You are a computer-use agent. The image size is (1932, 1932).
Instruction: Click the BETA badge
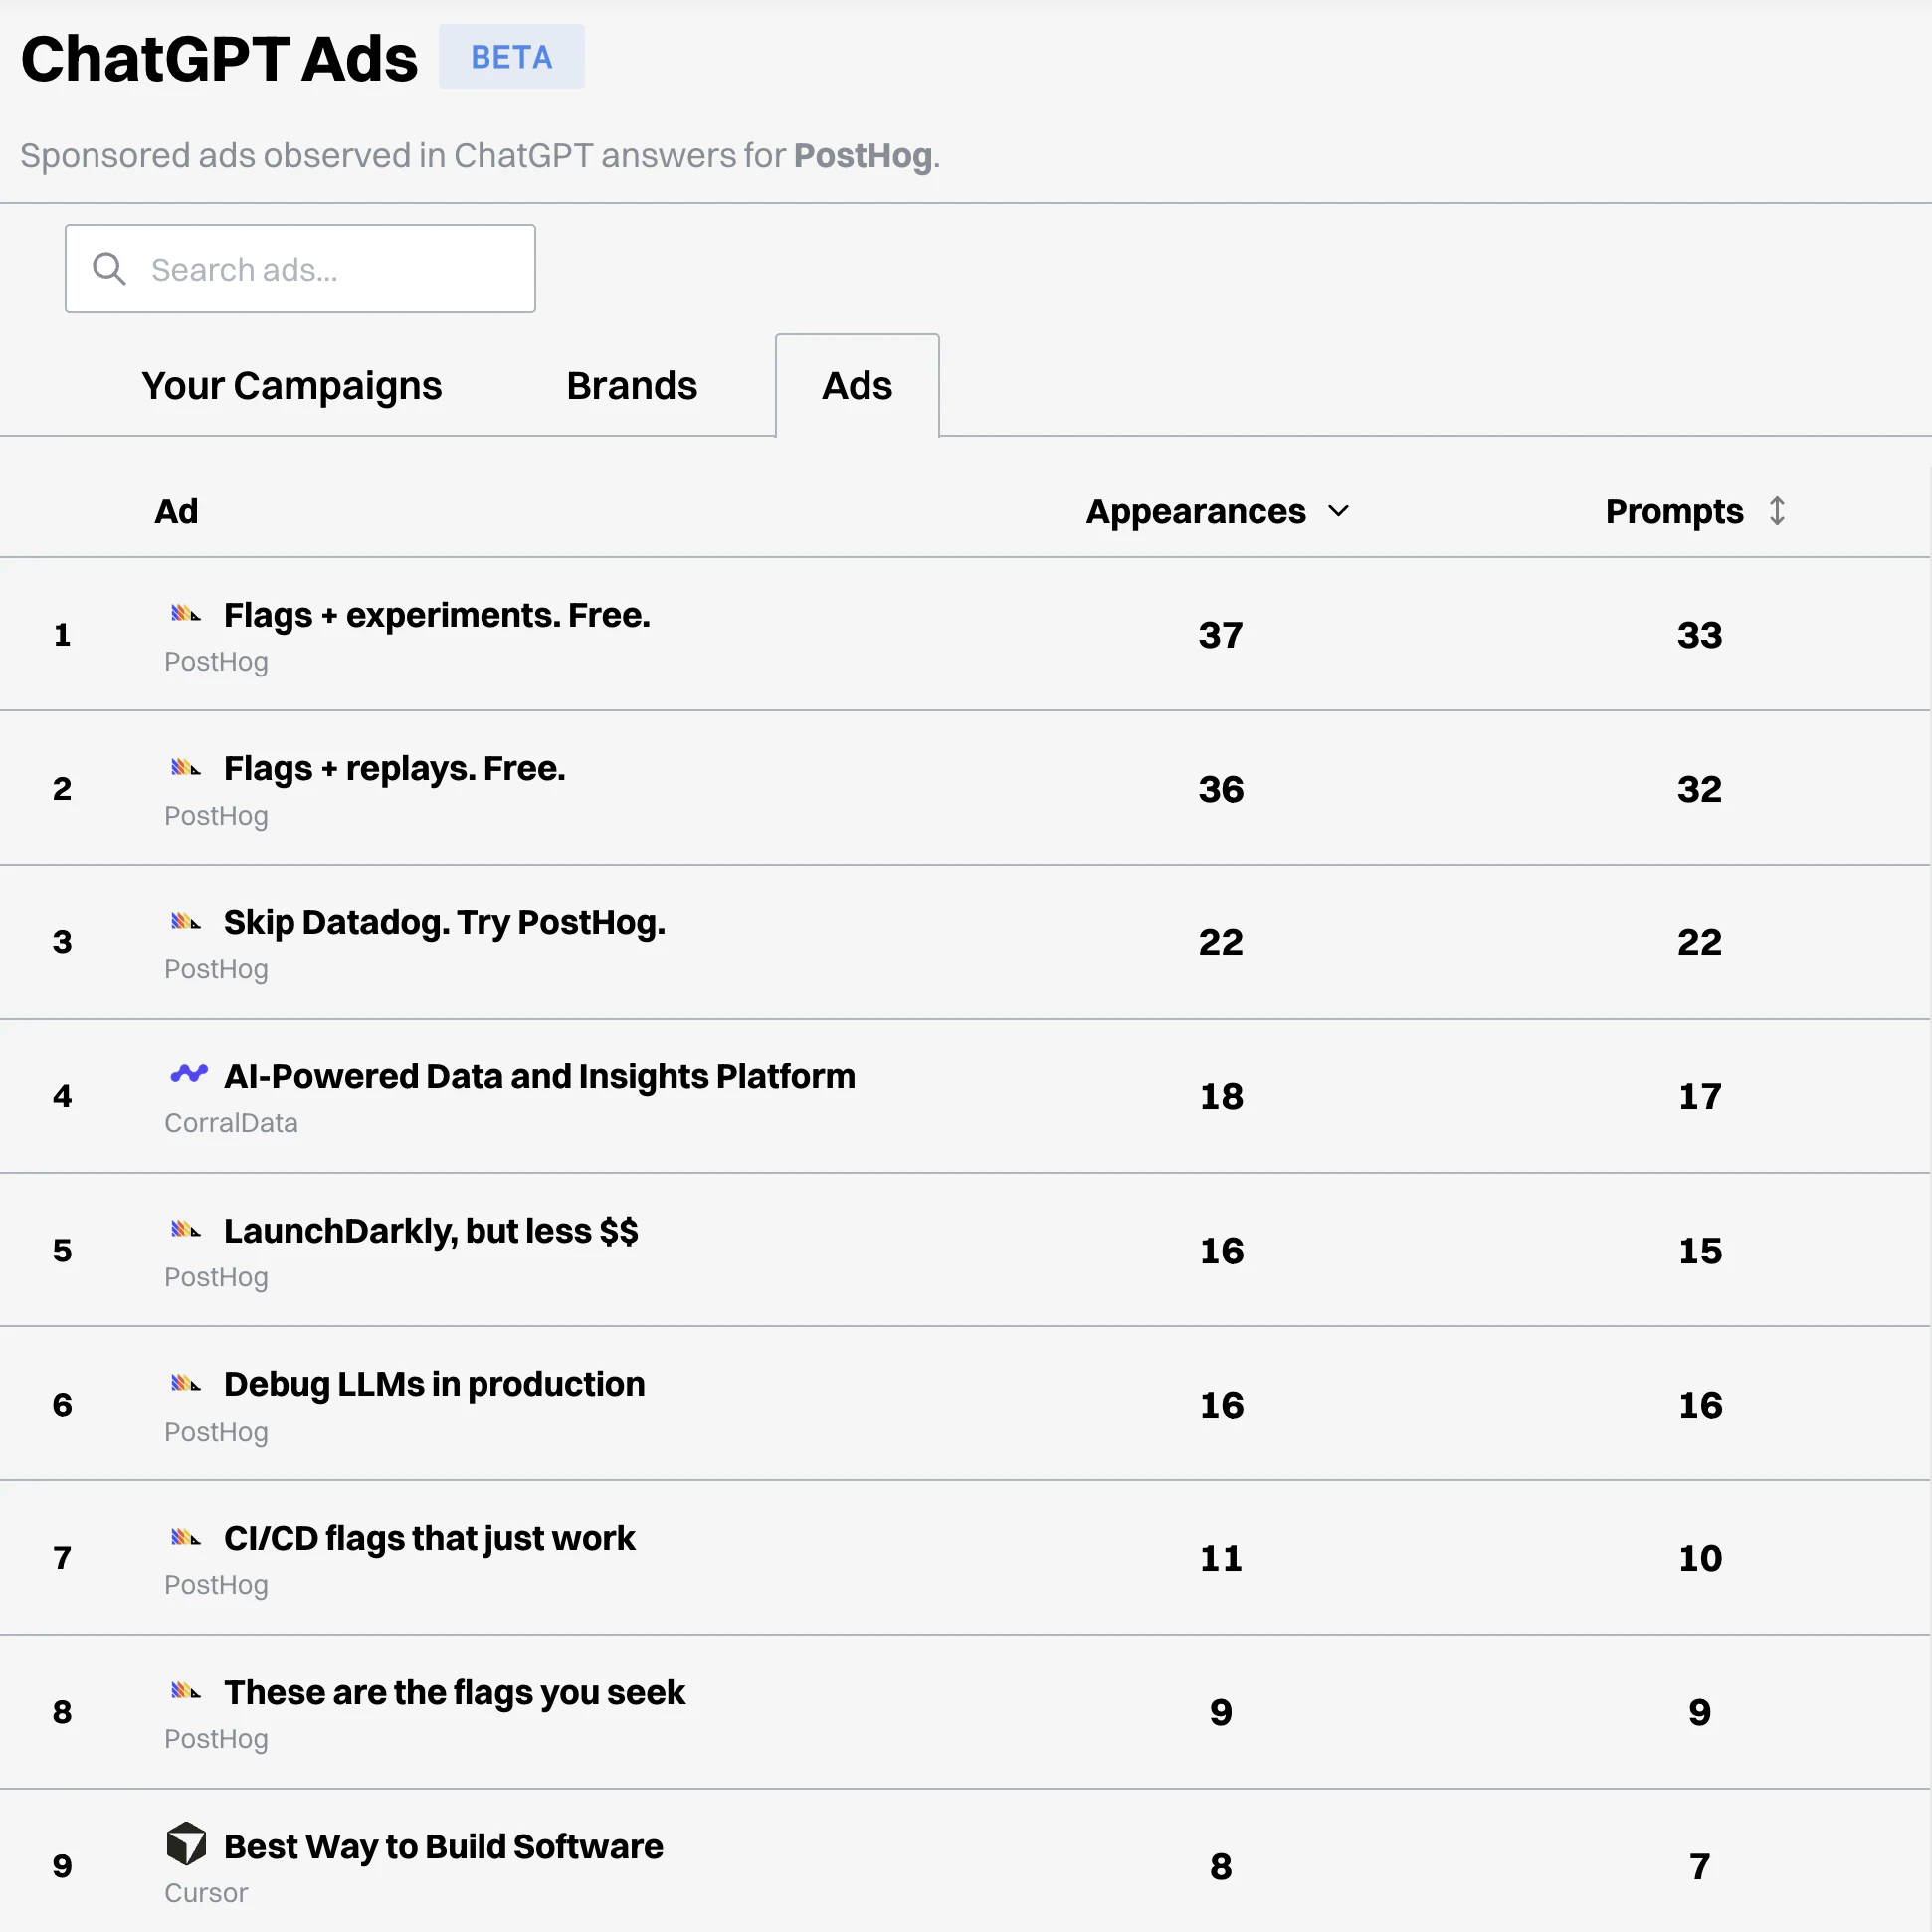pyautogui.click(x=511, y=57)
